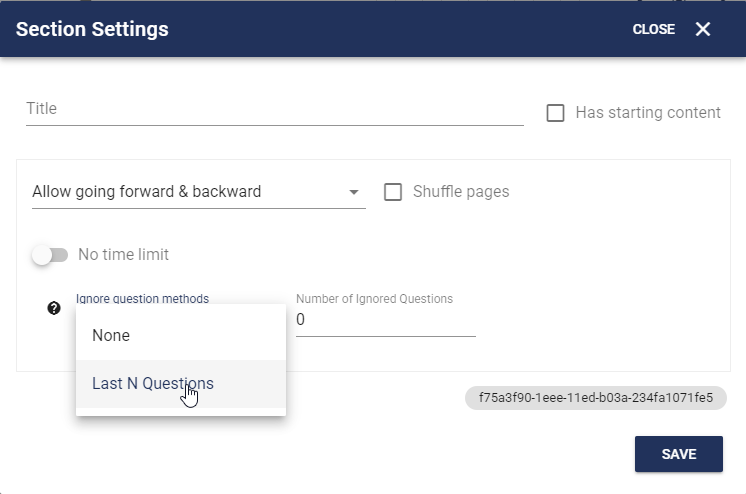746x494 pixels.
Task: Select None from the ignore methods list
Action: [181, 336]
